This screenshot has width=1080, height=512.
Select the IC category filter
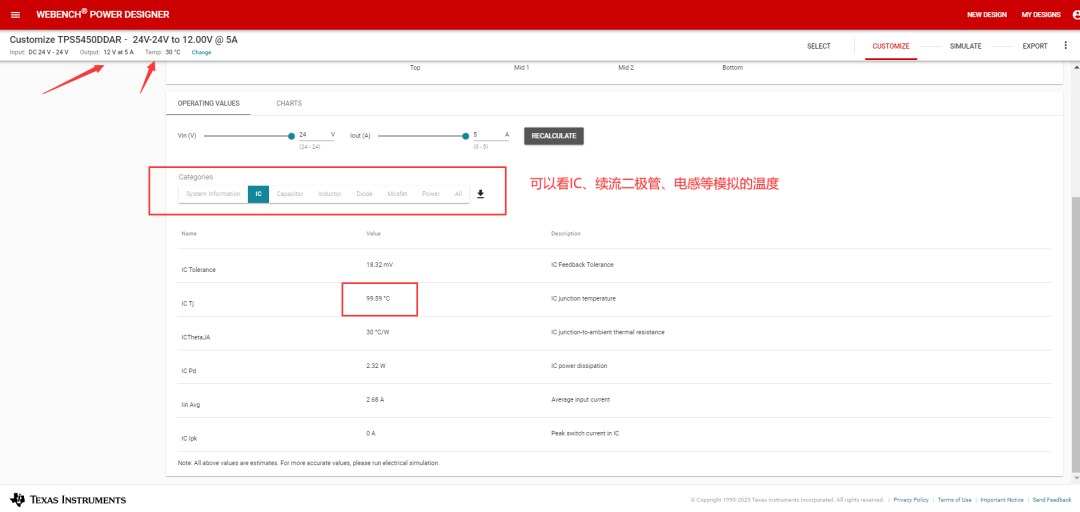pos(258,194)
